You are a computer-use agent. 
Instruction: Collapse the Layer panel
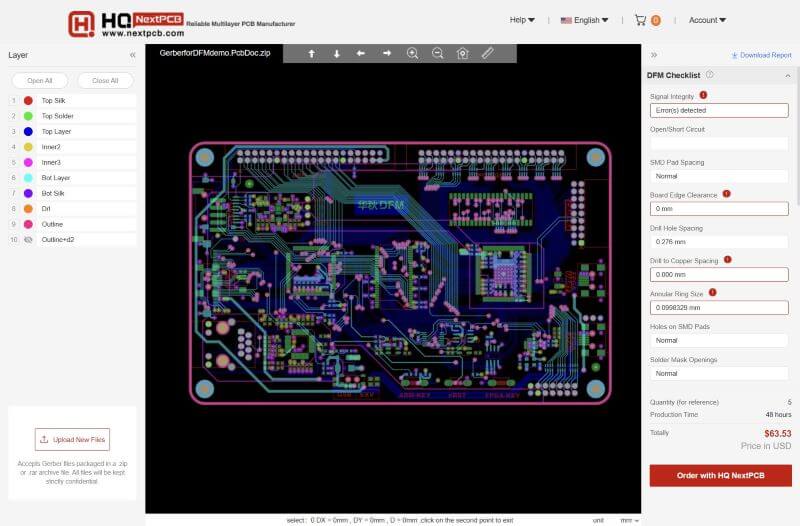tap(133, 55)
